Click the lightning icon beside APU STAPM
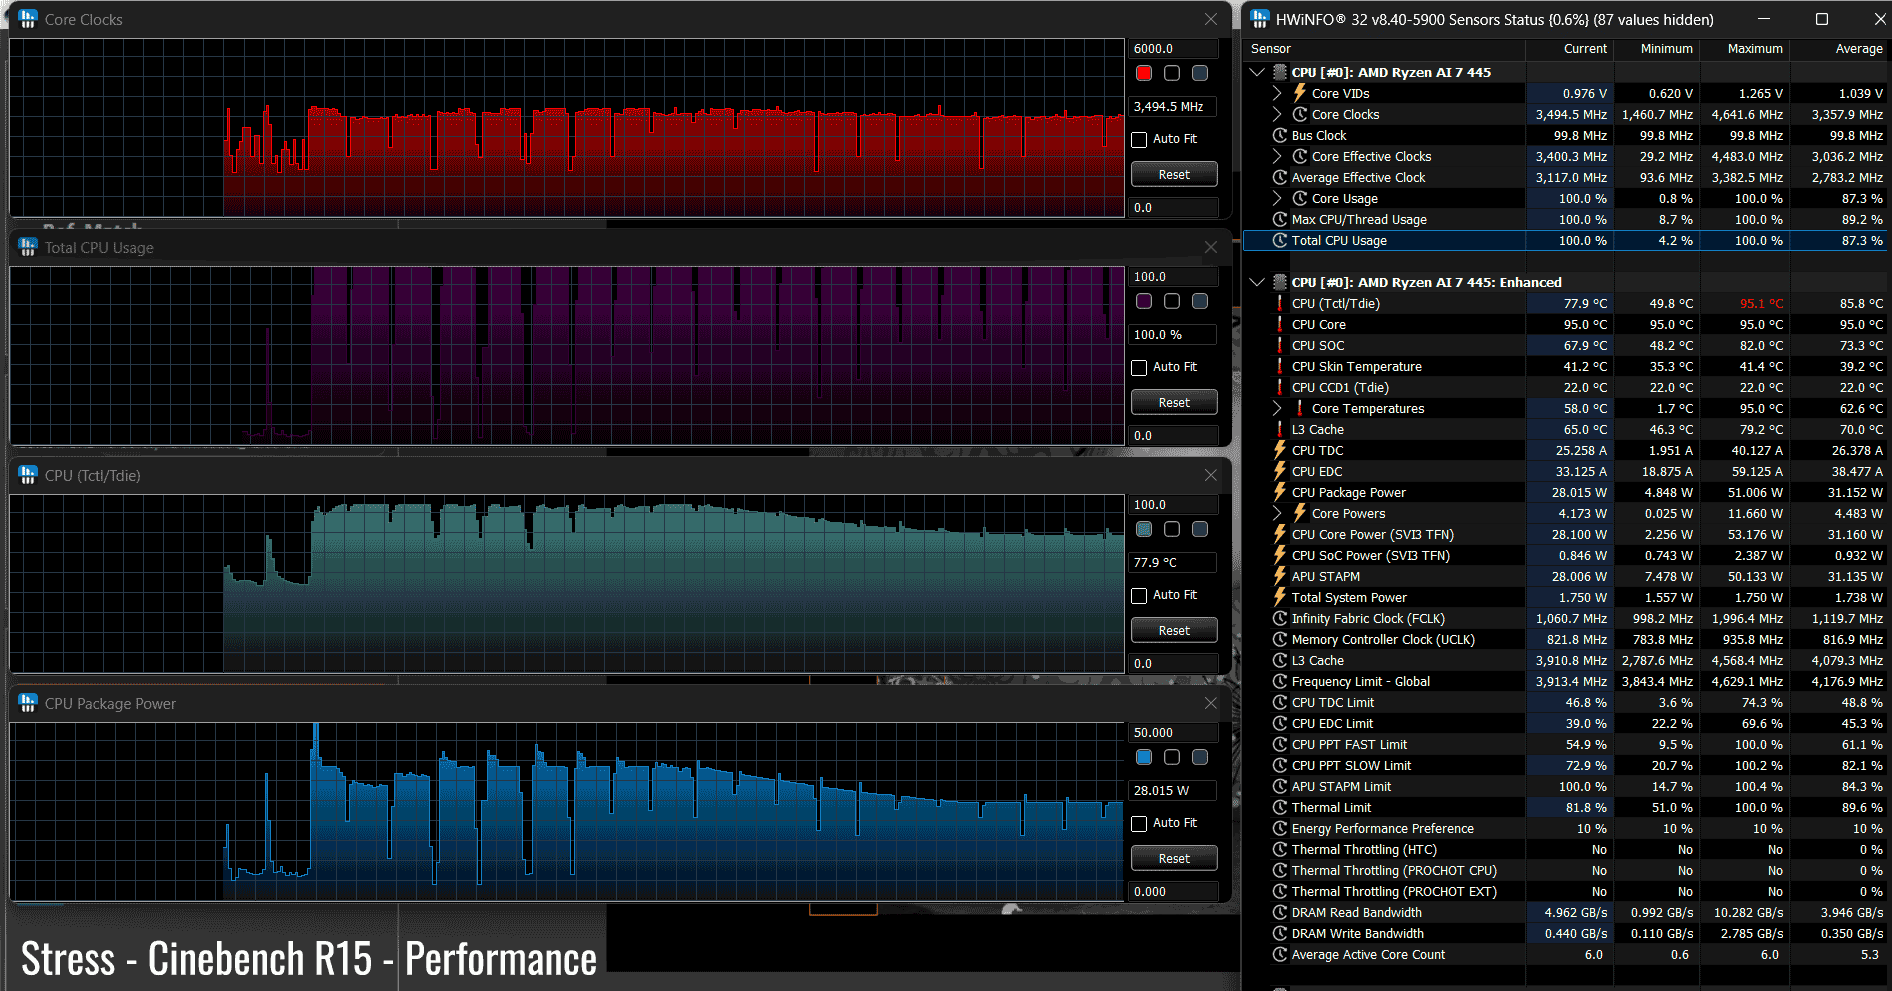 1280,576
